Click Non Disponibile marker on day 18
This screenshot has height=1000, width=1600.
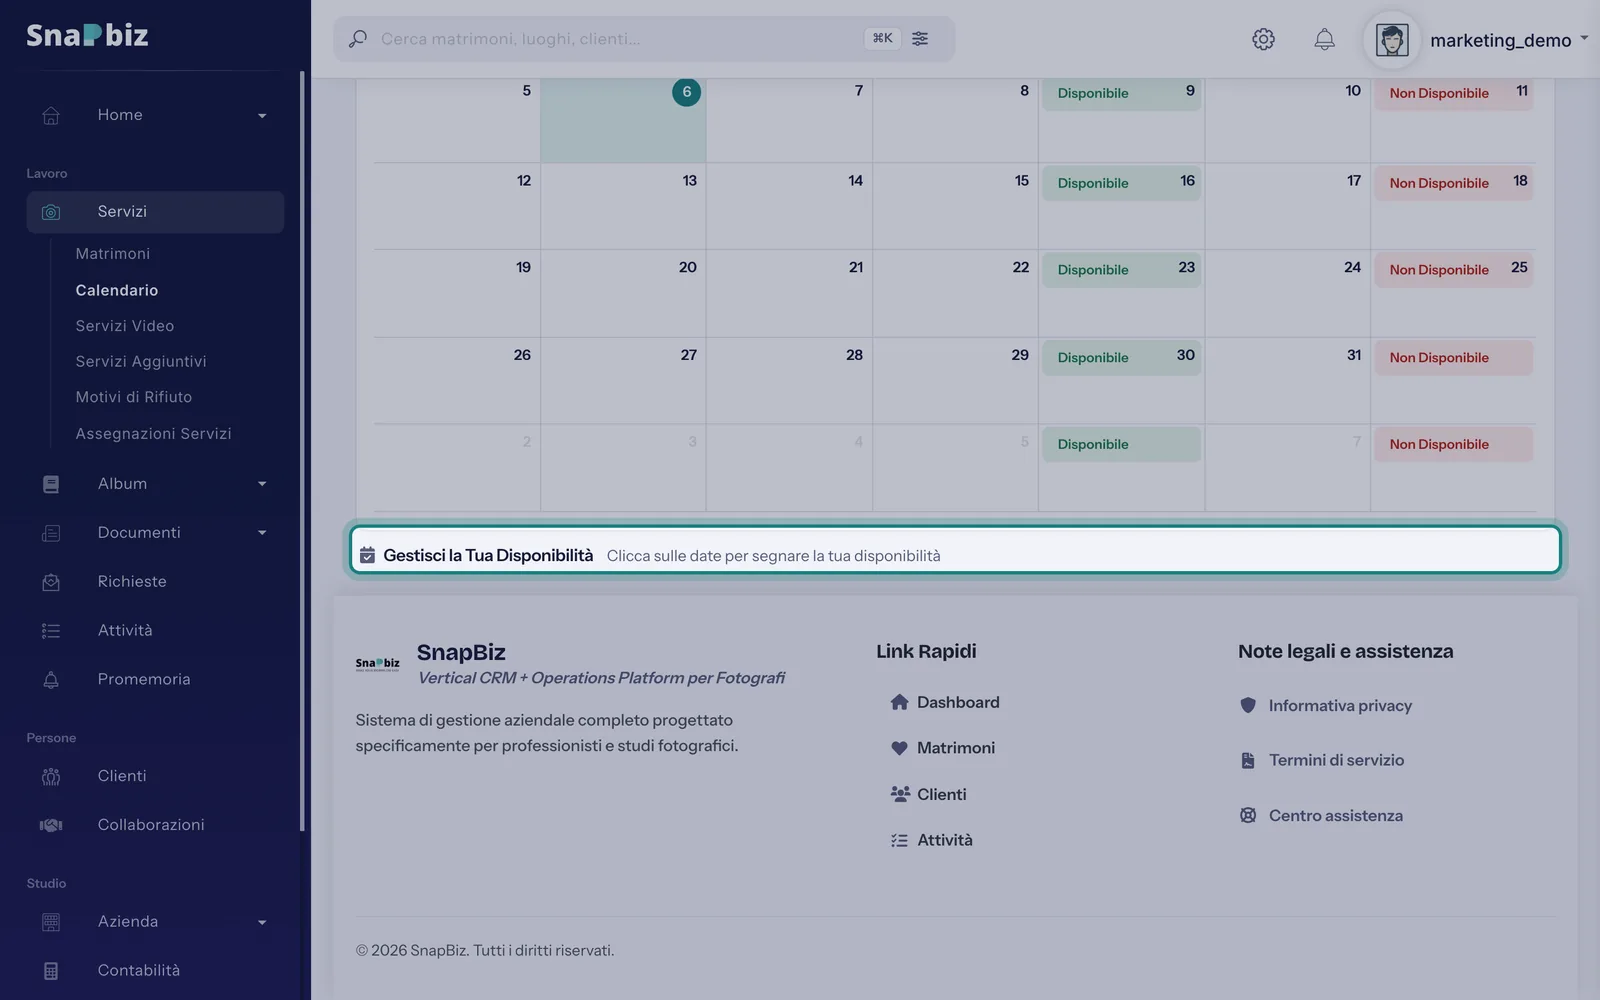pyautogui.click(x=1453, y=183)
